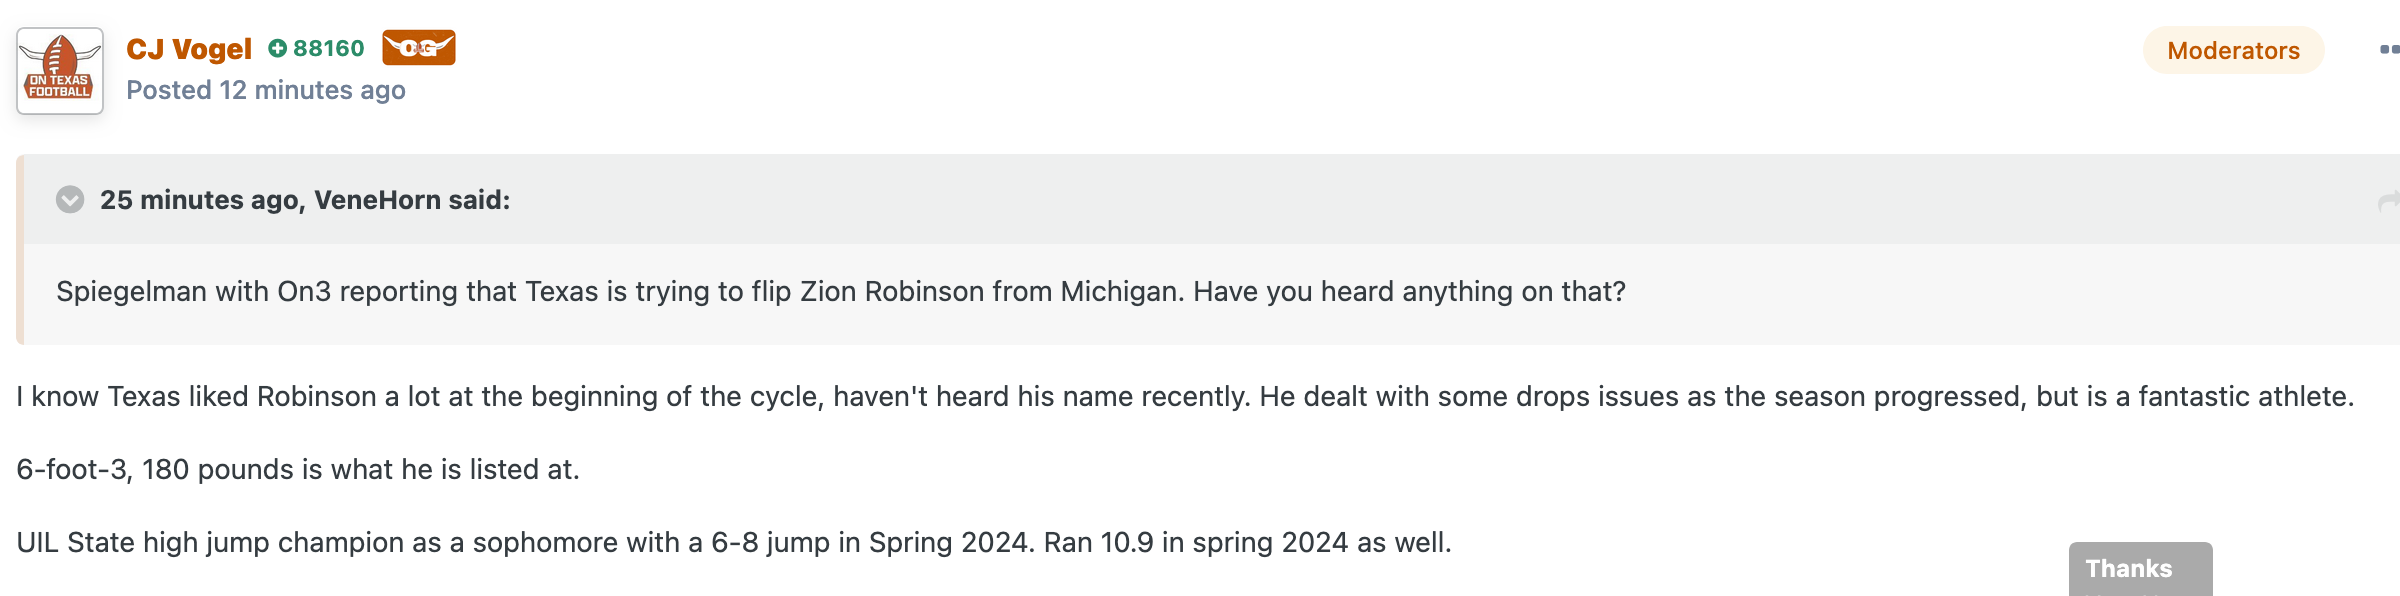Open CJ Vogel's On Texas Football avatar
The image size is (2400, 596).
(60, 71)
